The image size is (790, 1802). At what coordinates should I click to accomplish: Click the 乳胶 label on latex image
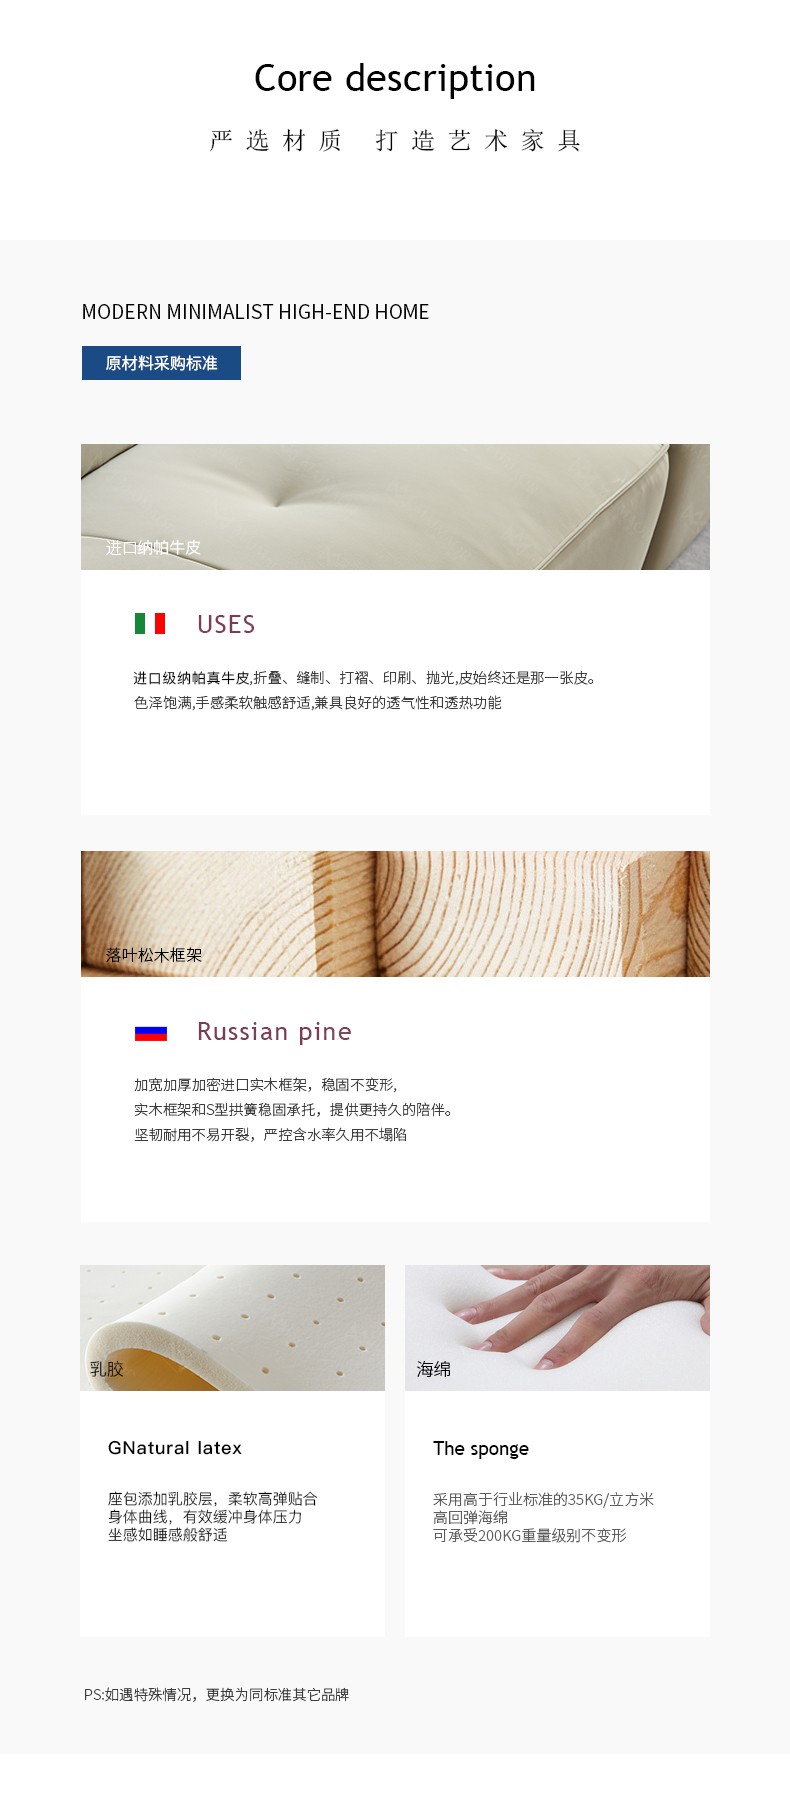106,1369
